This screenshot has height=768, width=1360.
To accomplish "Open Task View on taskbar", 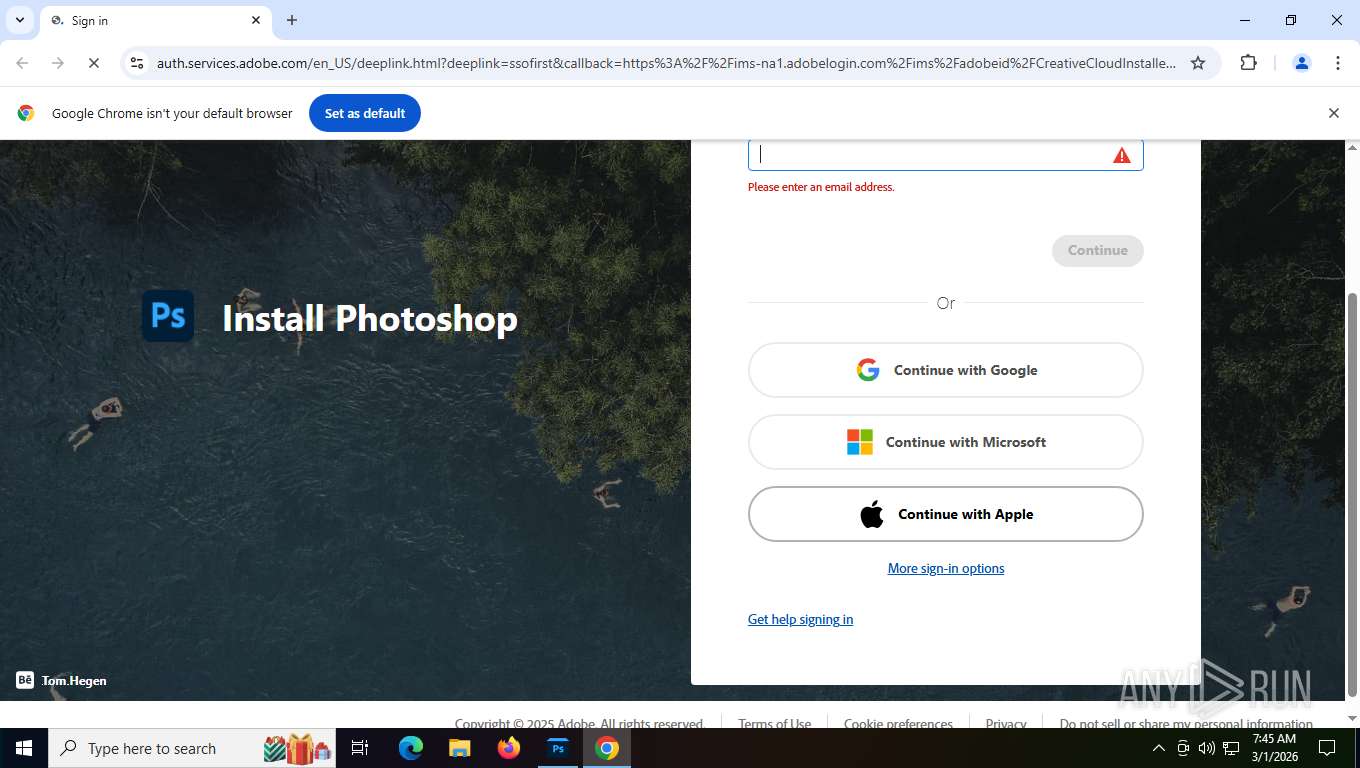I will coord(361,748).
